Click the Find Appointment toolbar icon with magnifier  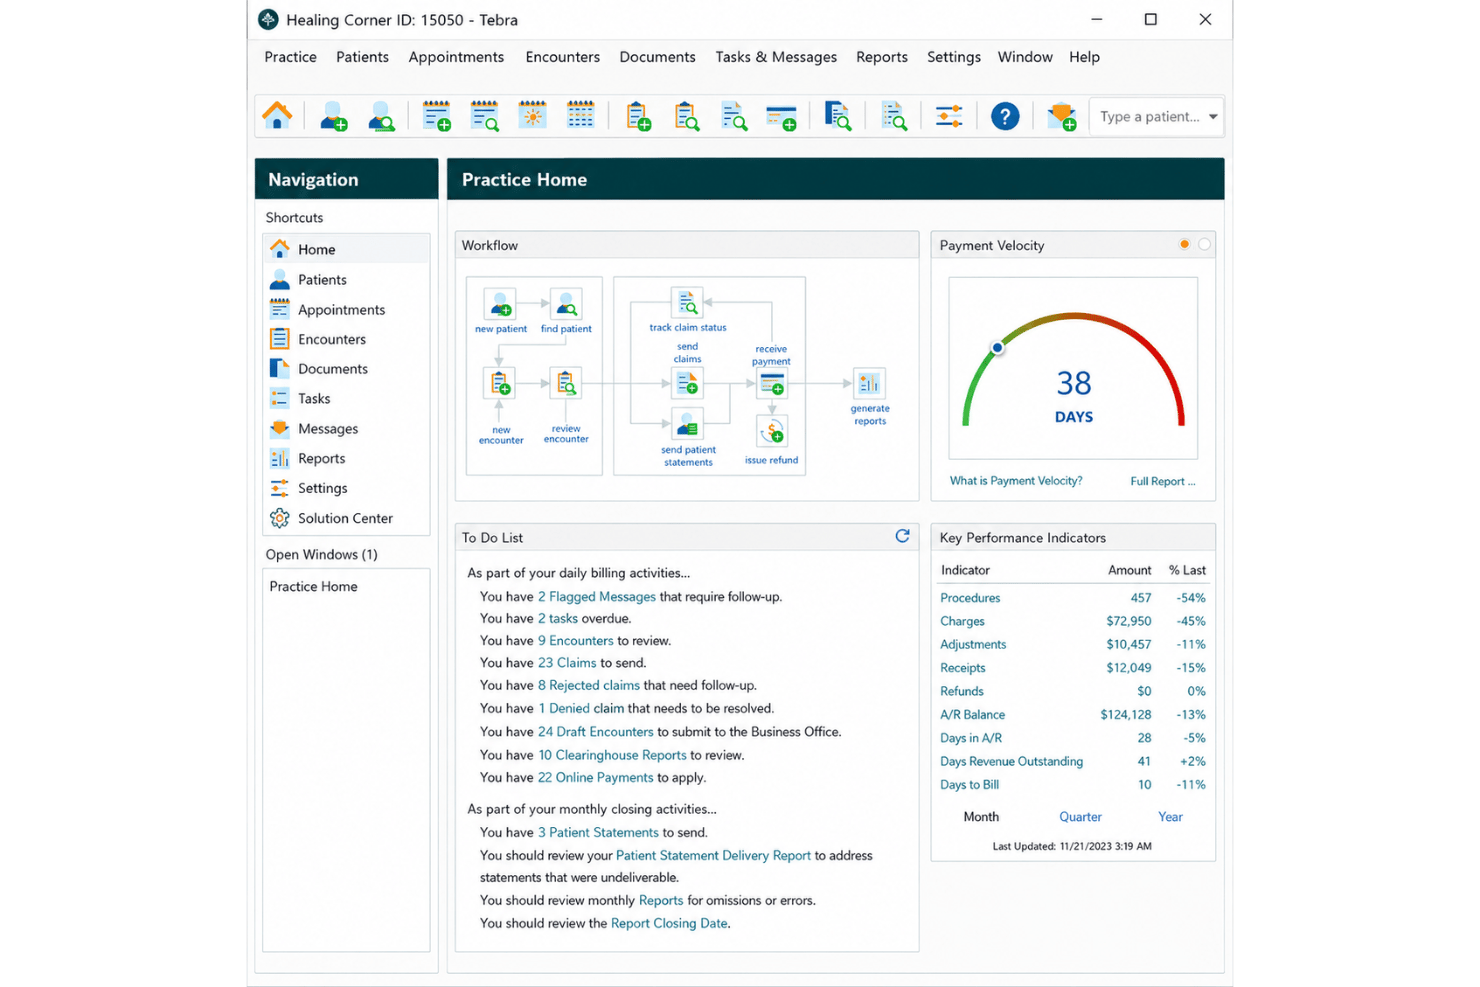click(x=484, y=116)
